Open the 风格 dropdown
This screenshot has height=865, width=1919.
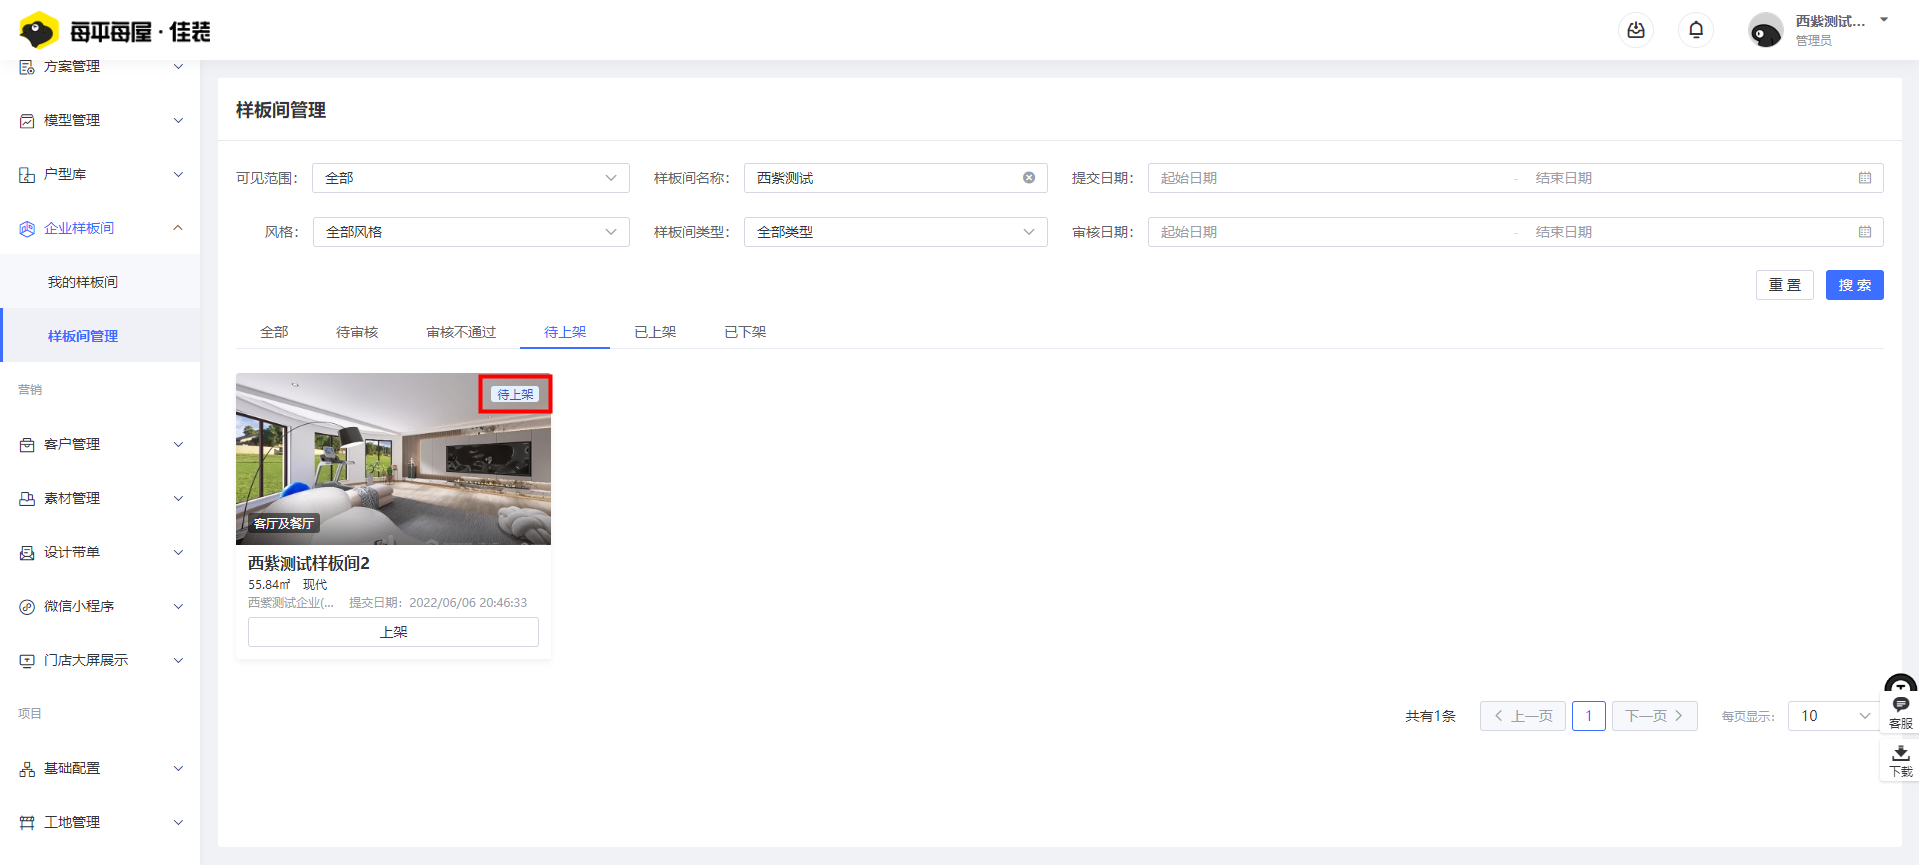point(471,232)
